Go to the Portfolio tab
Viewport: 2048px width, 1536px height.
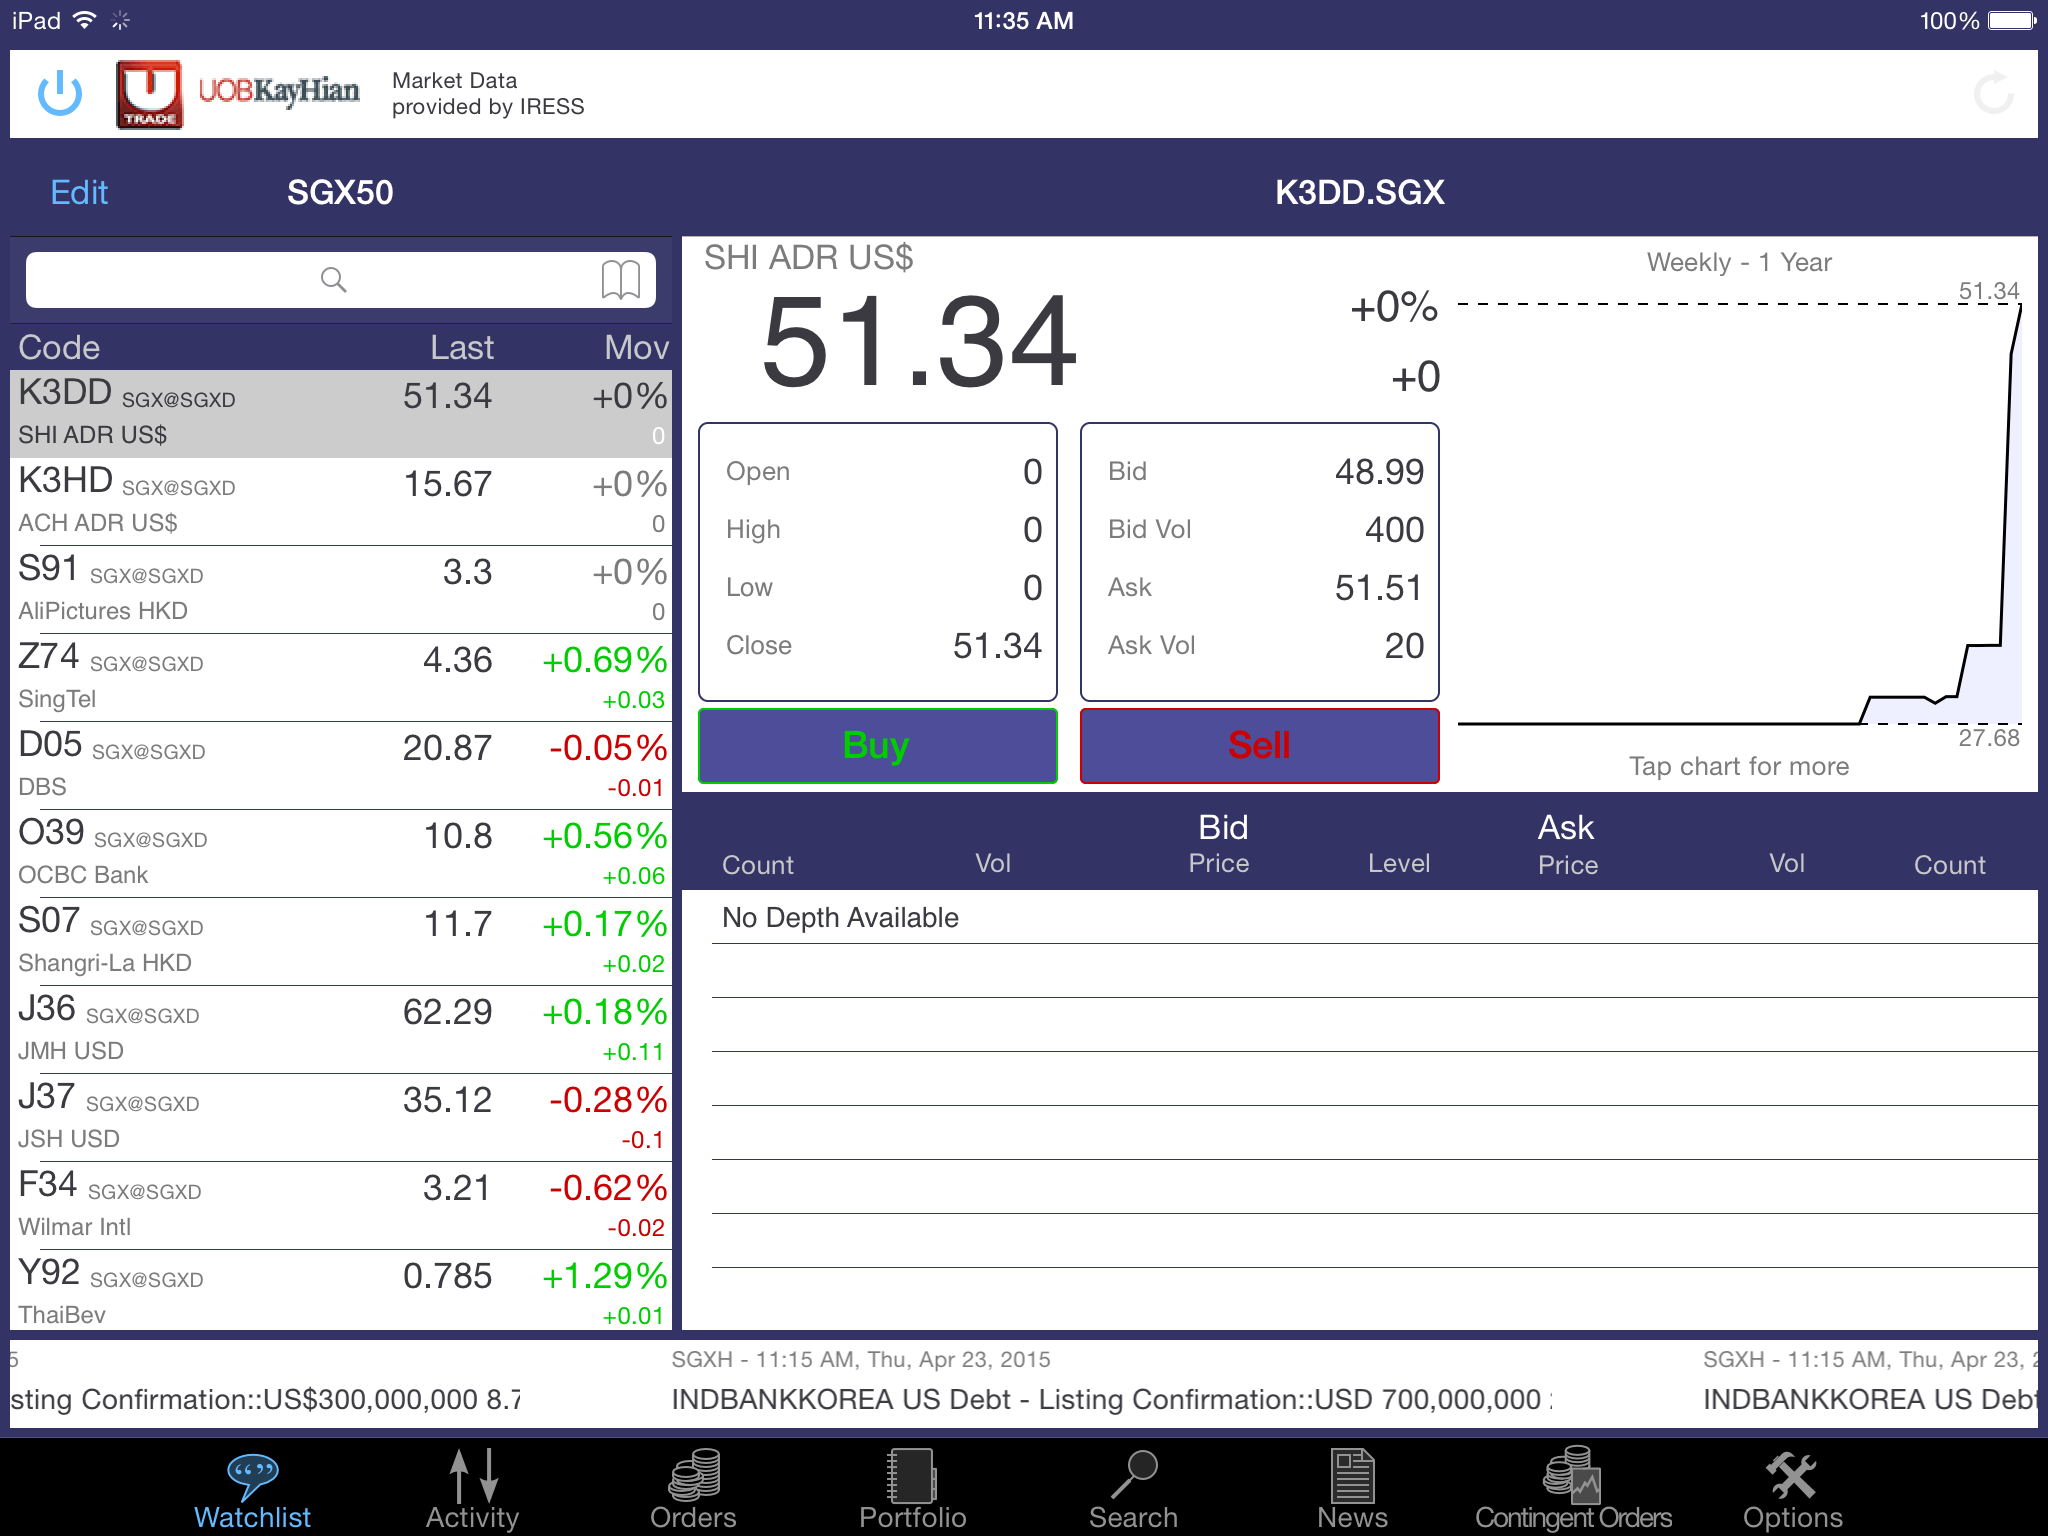(x=912, y=1490)
